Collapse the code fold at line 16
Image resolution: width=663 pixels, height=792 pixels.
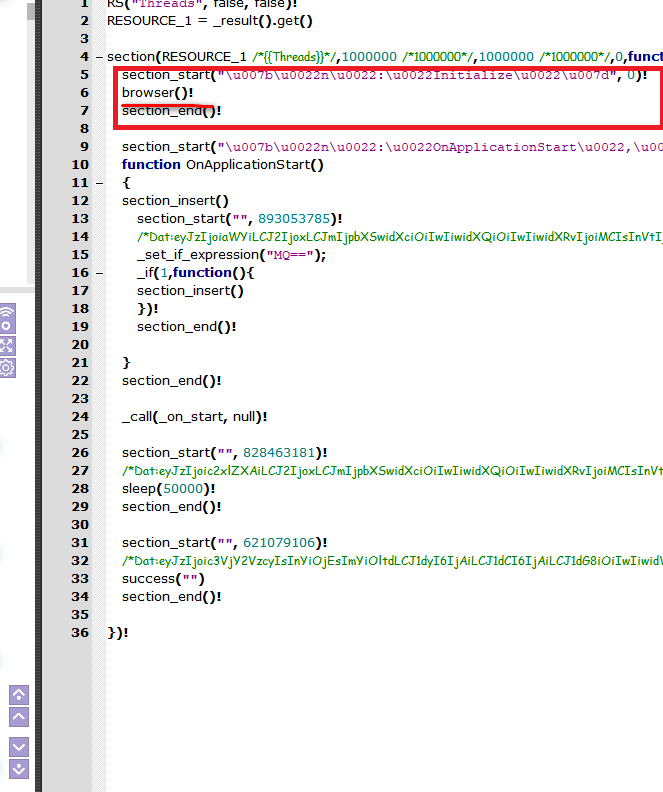click(98, 273)
